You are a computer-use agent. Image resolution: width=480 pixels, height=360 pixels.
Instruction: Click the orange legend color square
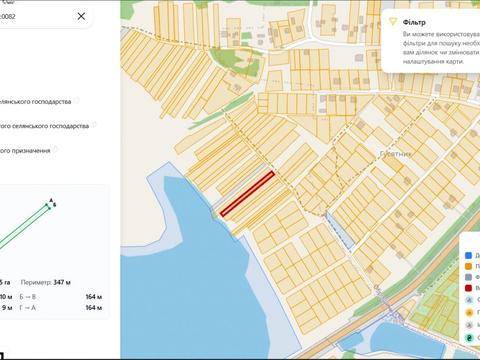[469, 266]
